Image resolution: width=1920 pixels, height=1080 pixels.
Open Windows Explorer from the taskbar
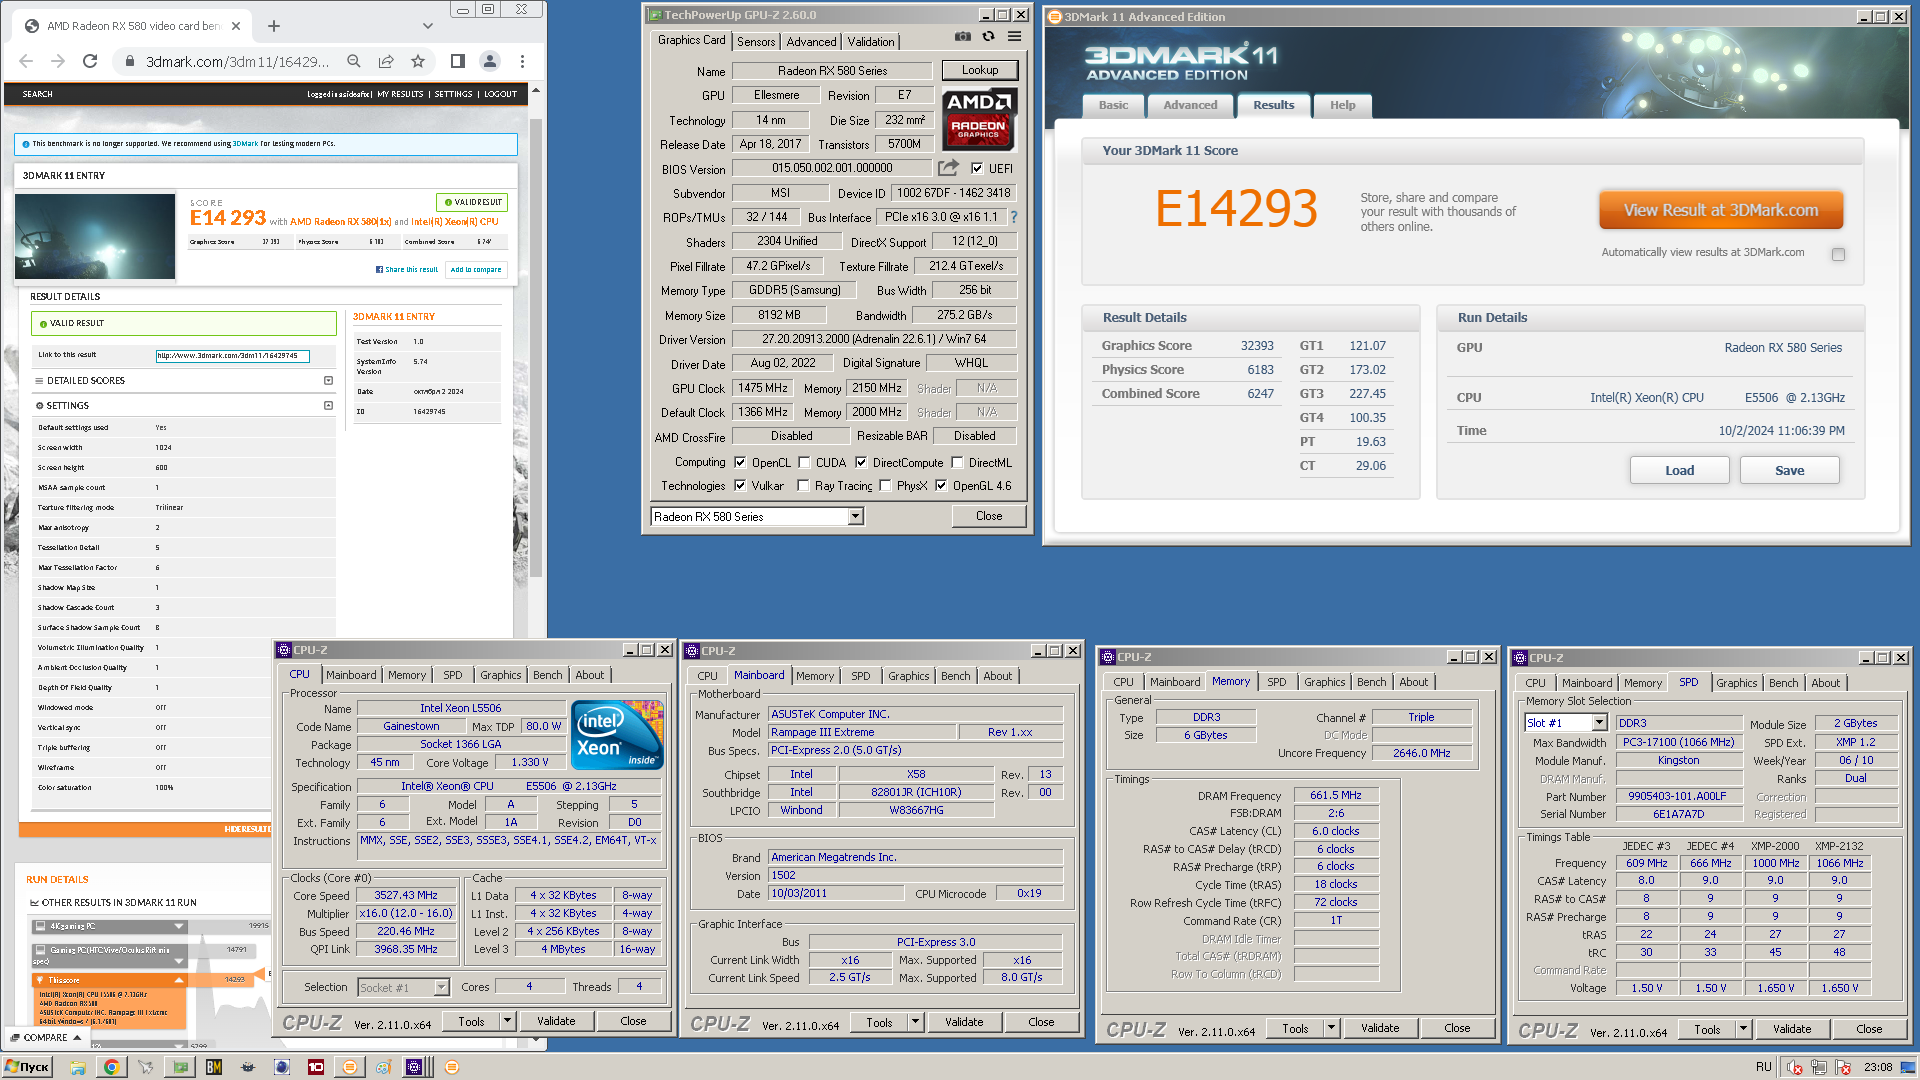point(77,1067)
